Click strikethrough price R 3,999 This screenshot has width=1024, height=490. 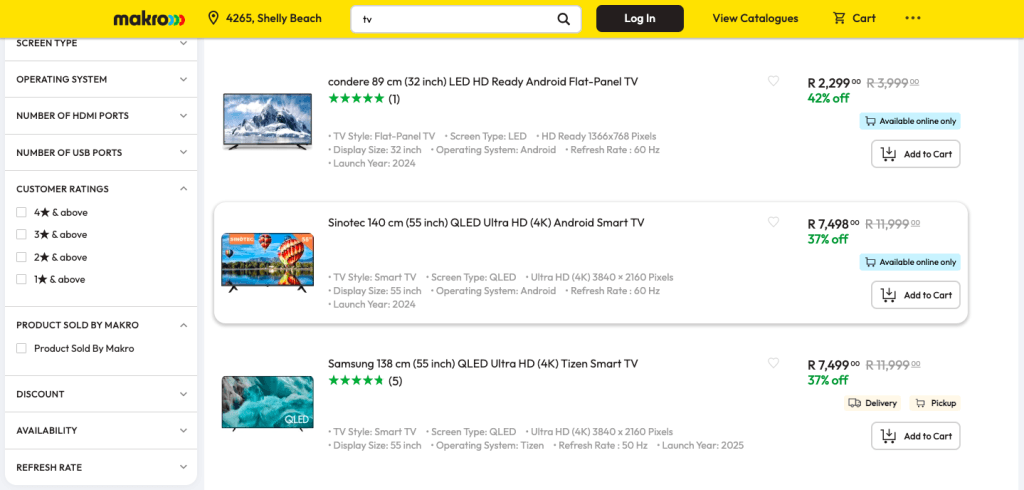(893, 83)
